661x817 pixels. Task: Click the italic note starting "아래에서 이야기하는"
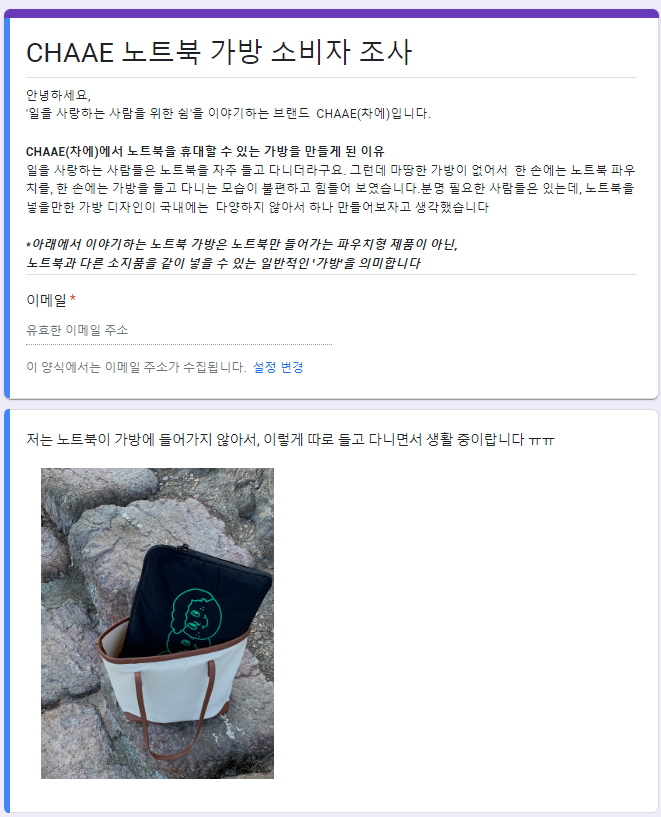click(x=242, y=244)
